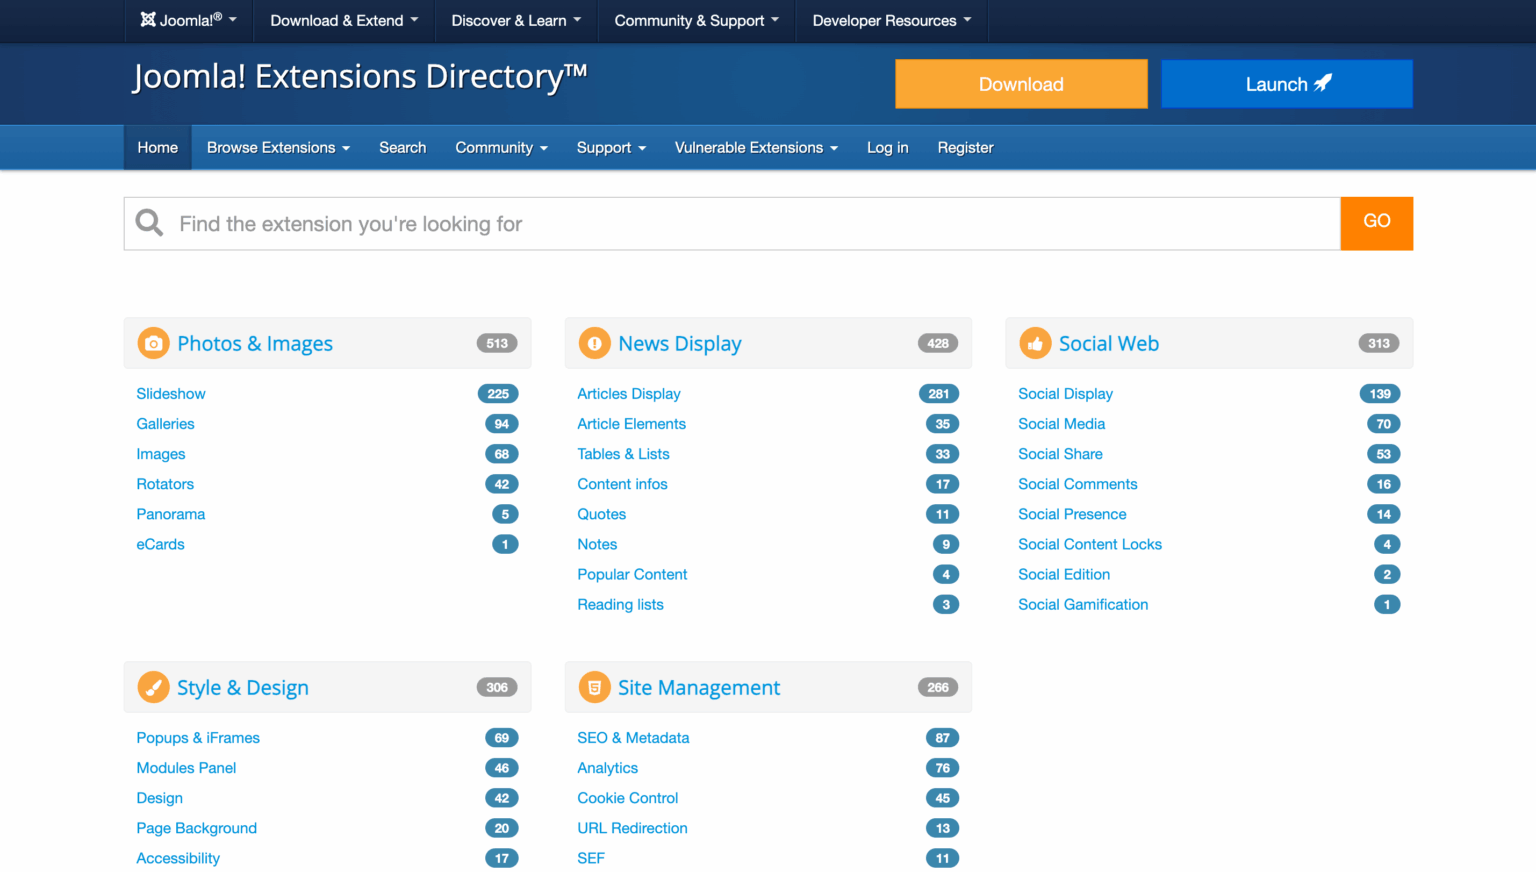Screen dimensions: 1536x872
Task: Click the camera icon for Photos & Images
Action: point(153,343)
